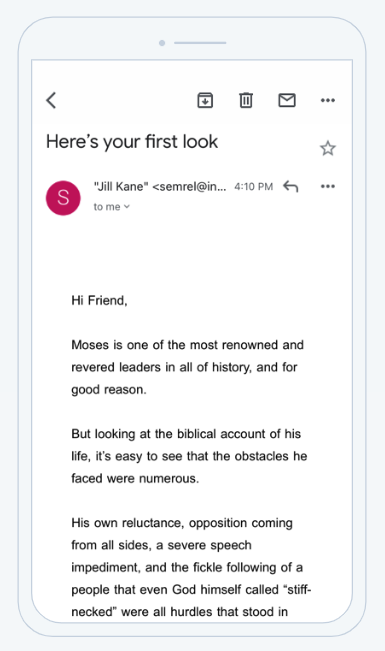
Task: Open the top toolbar three-dot menu
Action: tap(328, 100)
